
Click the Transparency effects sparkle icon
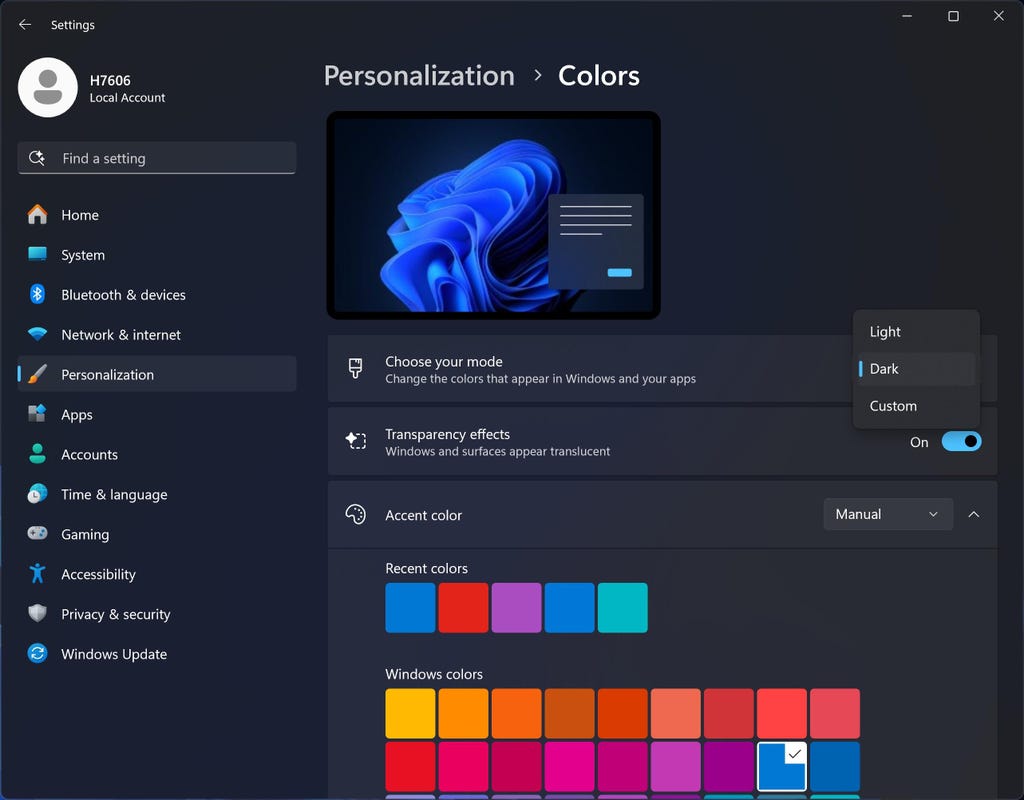click(355, 441)
